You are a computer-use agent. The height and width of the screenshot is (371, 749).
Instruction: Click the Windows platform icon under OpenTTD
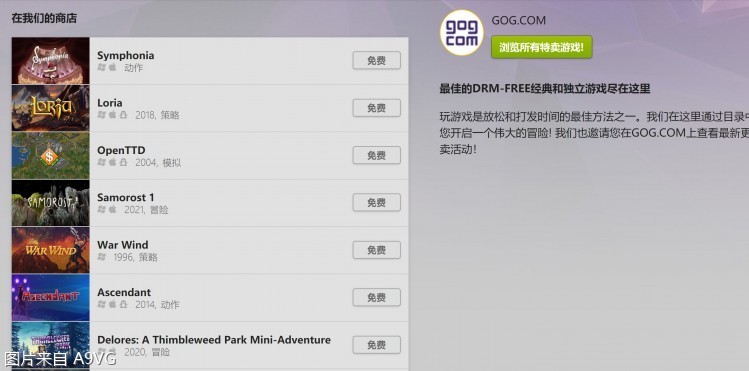coord(101,162)
